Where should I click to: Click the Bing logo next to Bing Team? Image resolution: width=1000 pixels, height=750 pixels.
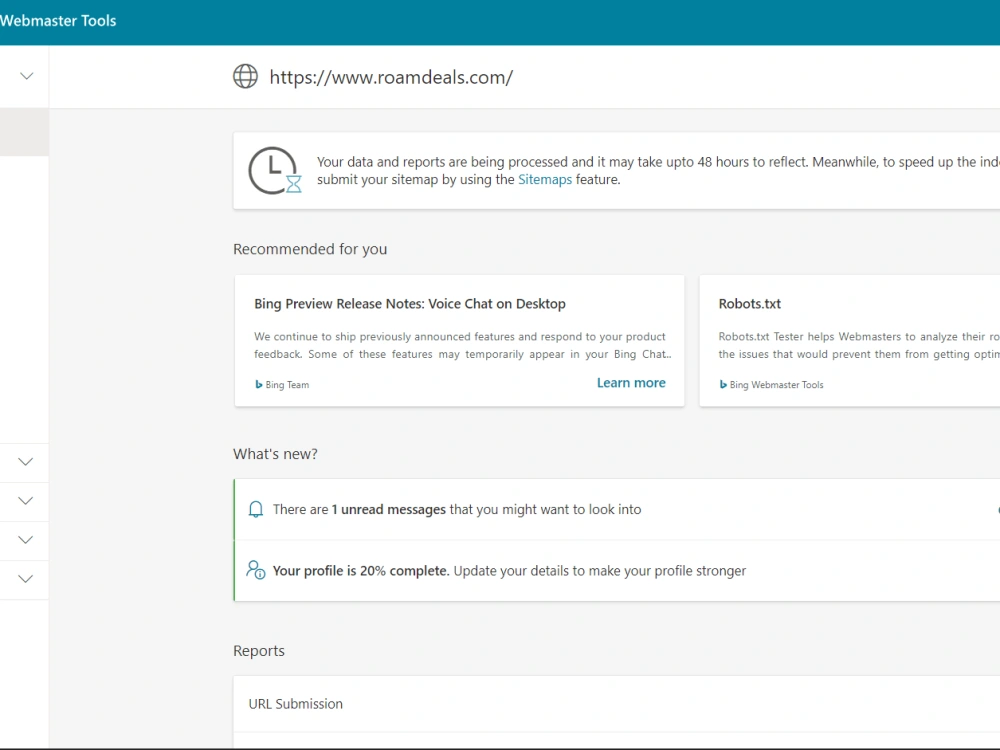tap(258, 385)
